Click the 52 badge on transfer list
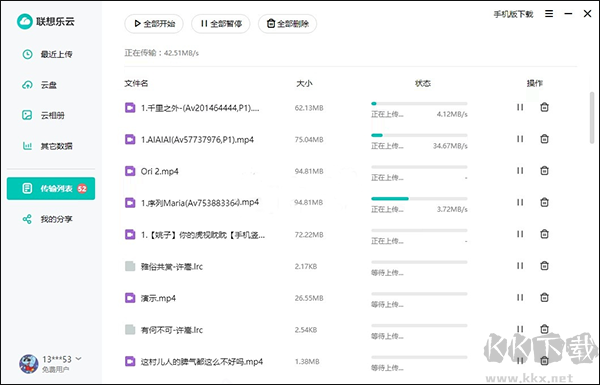 (82, 188)
